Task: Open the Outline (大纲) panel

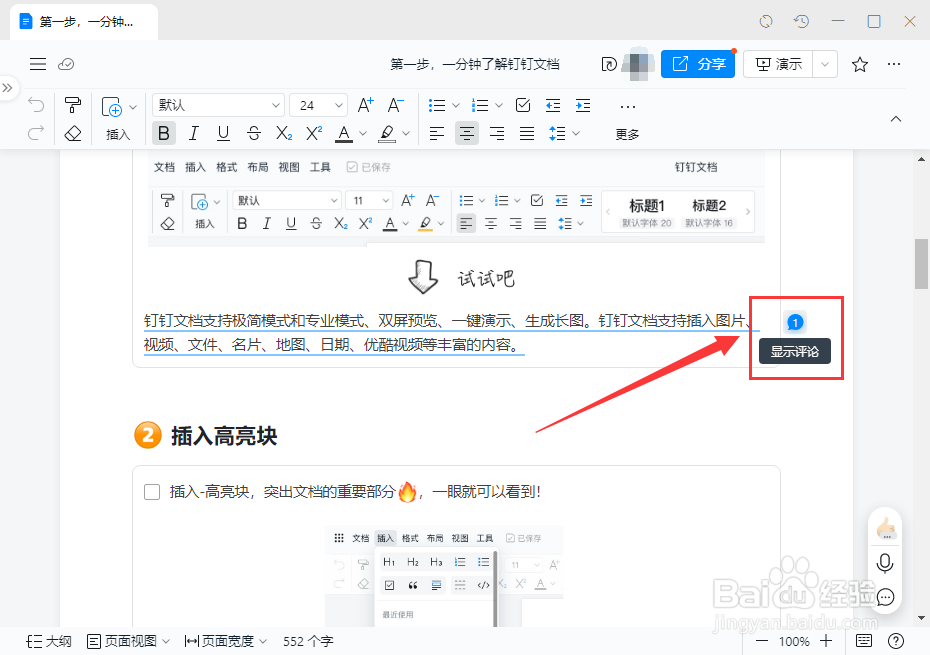Action: [49, 641]
